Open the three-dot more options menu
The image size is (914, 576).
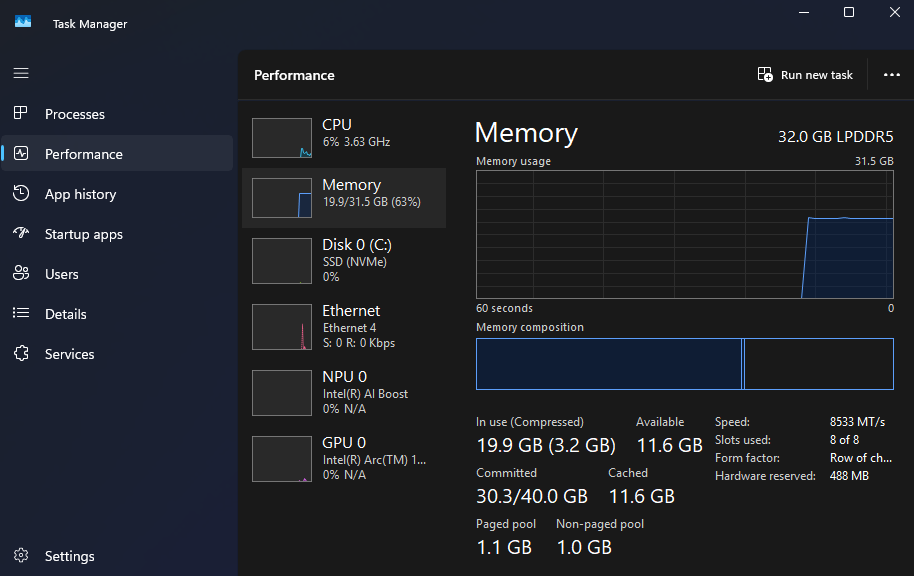point(891,75)
